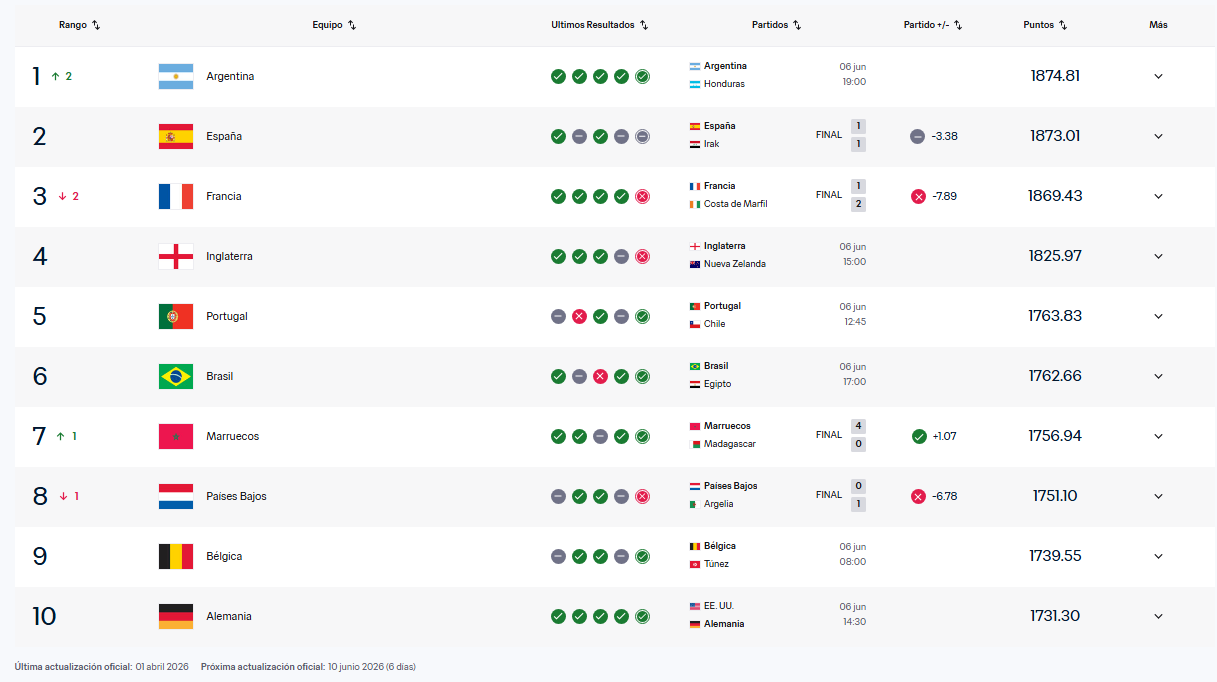Expand more details for Países Bajos row
This screenshot has width=1217, height=682.
[1158, 496]
